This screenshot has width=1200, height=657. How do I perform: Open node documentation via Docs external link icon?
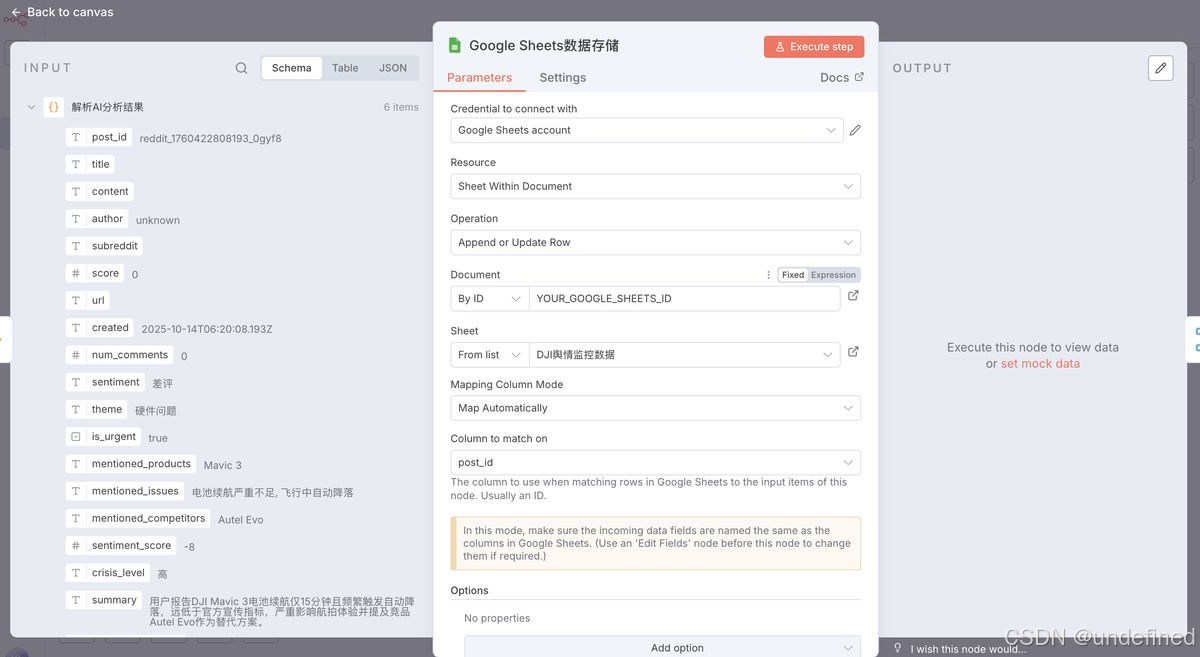(x=858, y=77)
